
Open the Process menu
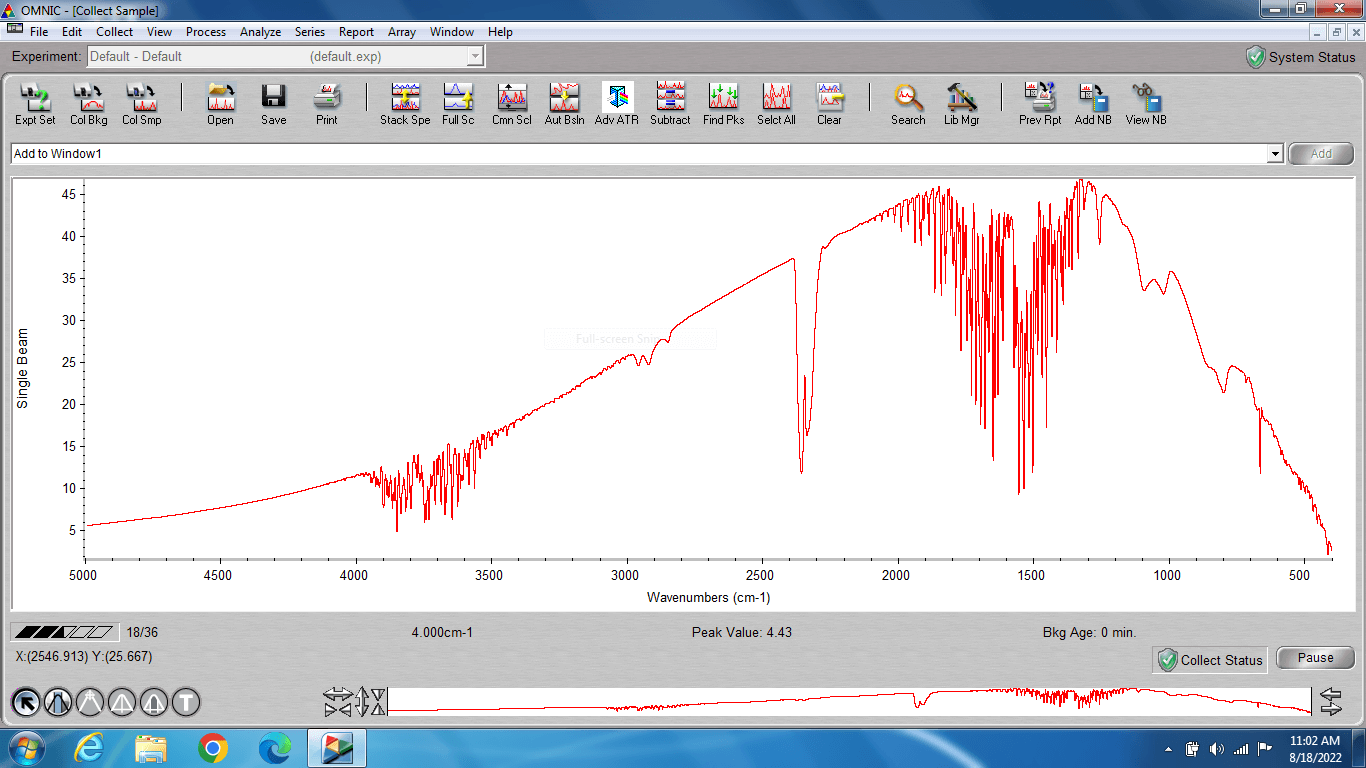(x=205, y=31)
